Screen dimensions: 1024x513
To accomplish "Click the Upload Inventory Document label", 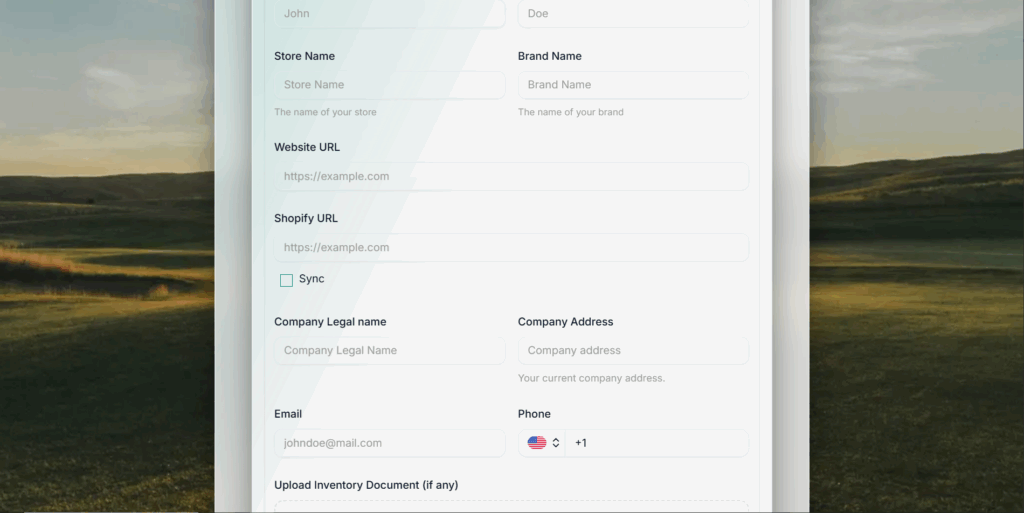I will click(366, 485).
